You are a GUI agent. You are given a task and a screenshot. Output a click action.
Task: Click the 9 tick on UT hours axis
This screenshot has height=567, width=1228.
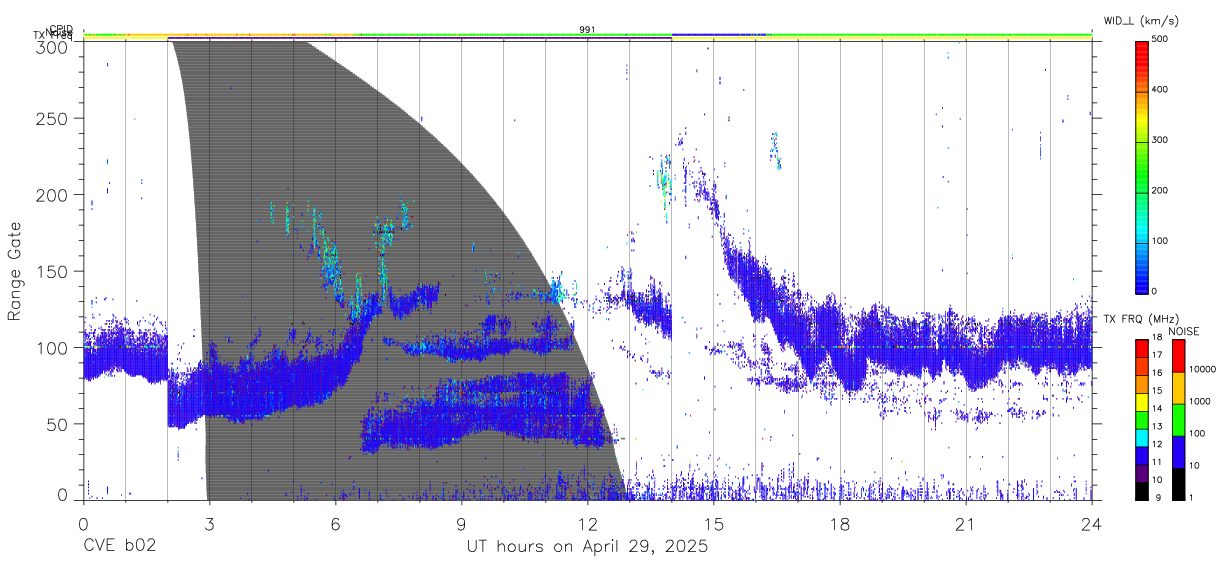[x=461, y=524]
